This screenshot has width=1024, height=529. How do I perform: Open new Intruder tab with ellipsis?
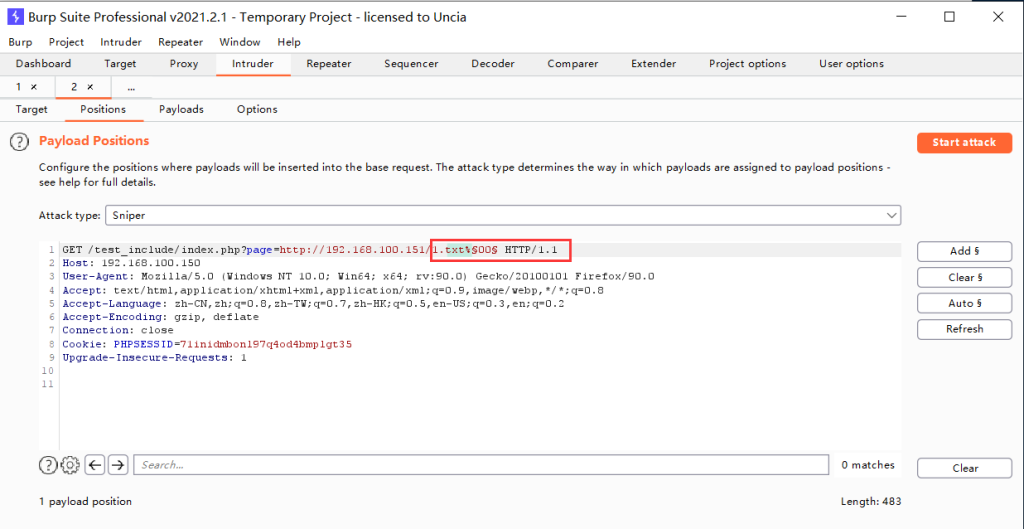click(x=131, y=87)
